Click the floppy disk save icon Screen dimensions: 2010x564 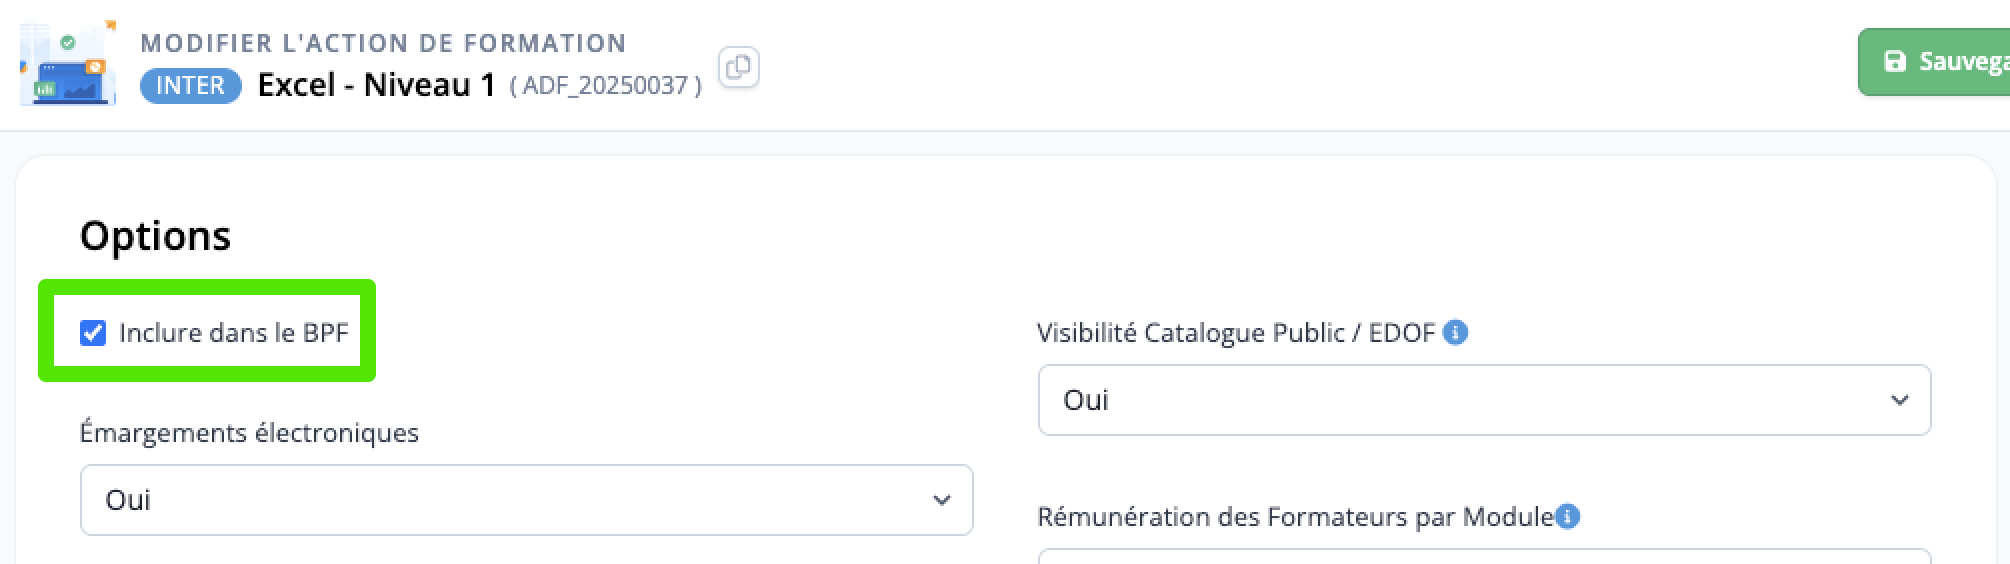(1894, 62)
